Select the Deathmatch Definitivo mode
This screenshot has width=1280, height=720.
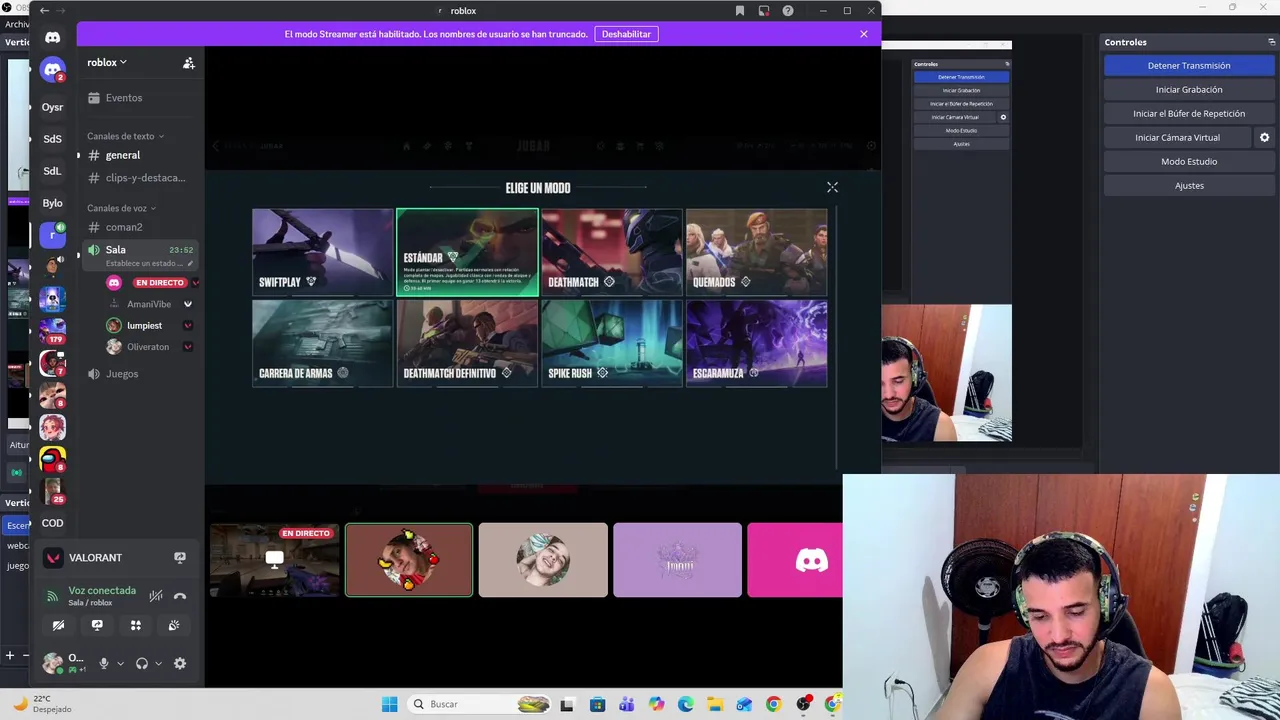[467, 343]
